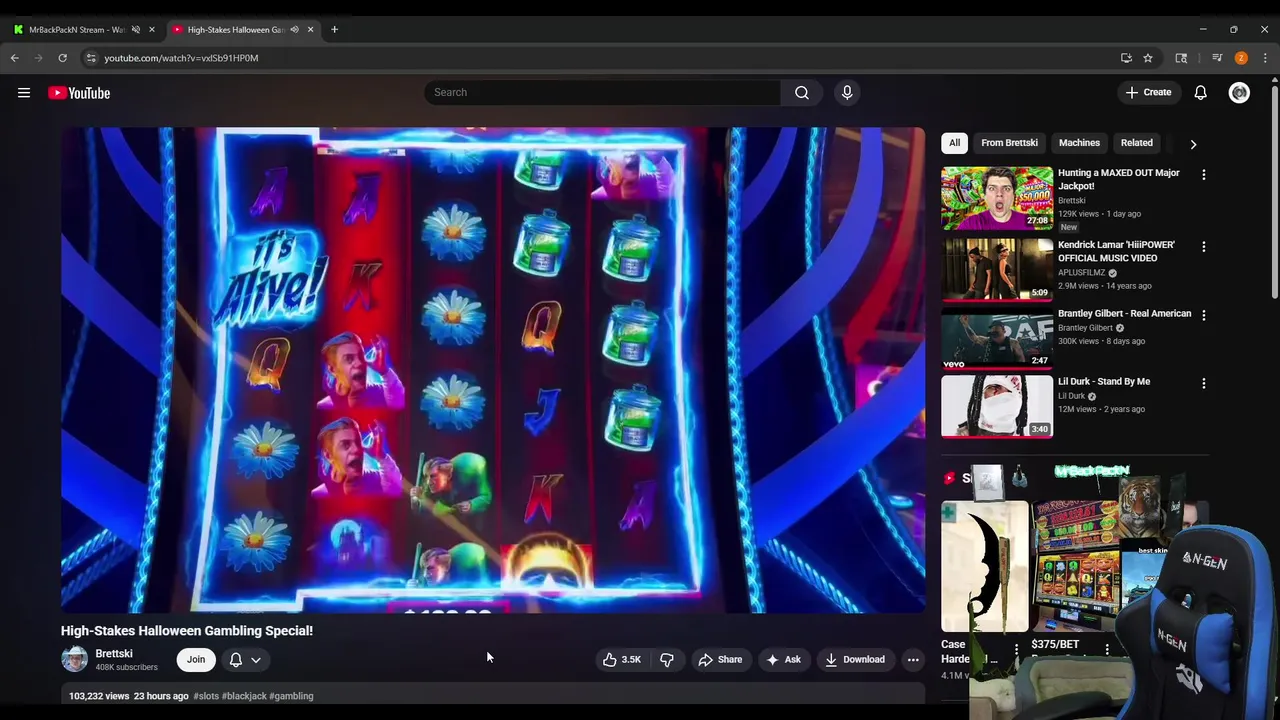Open Brettski channel avatar

74,659
